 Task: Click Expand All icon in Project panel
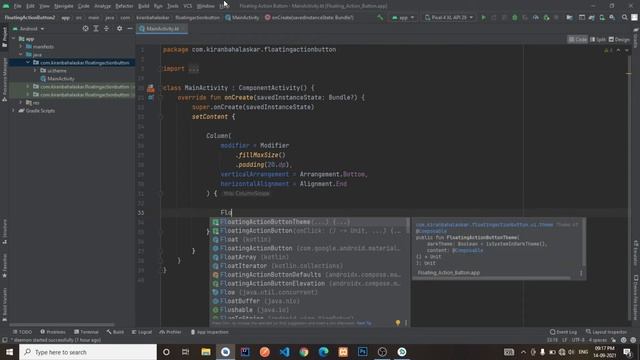coord(96,29)
